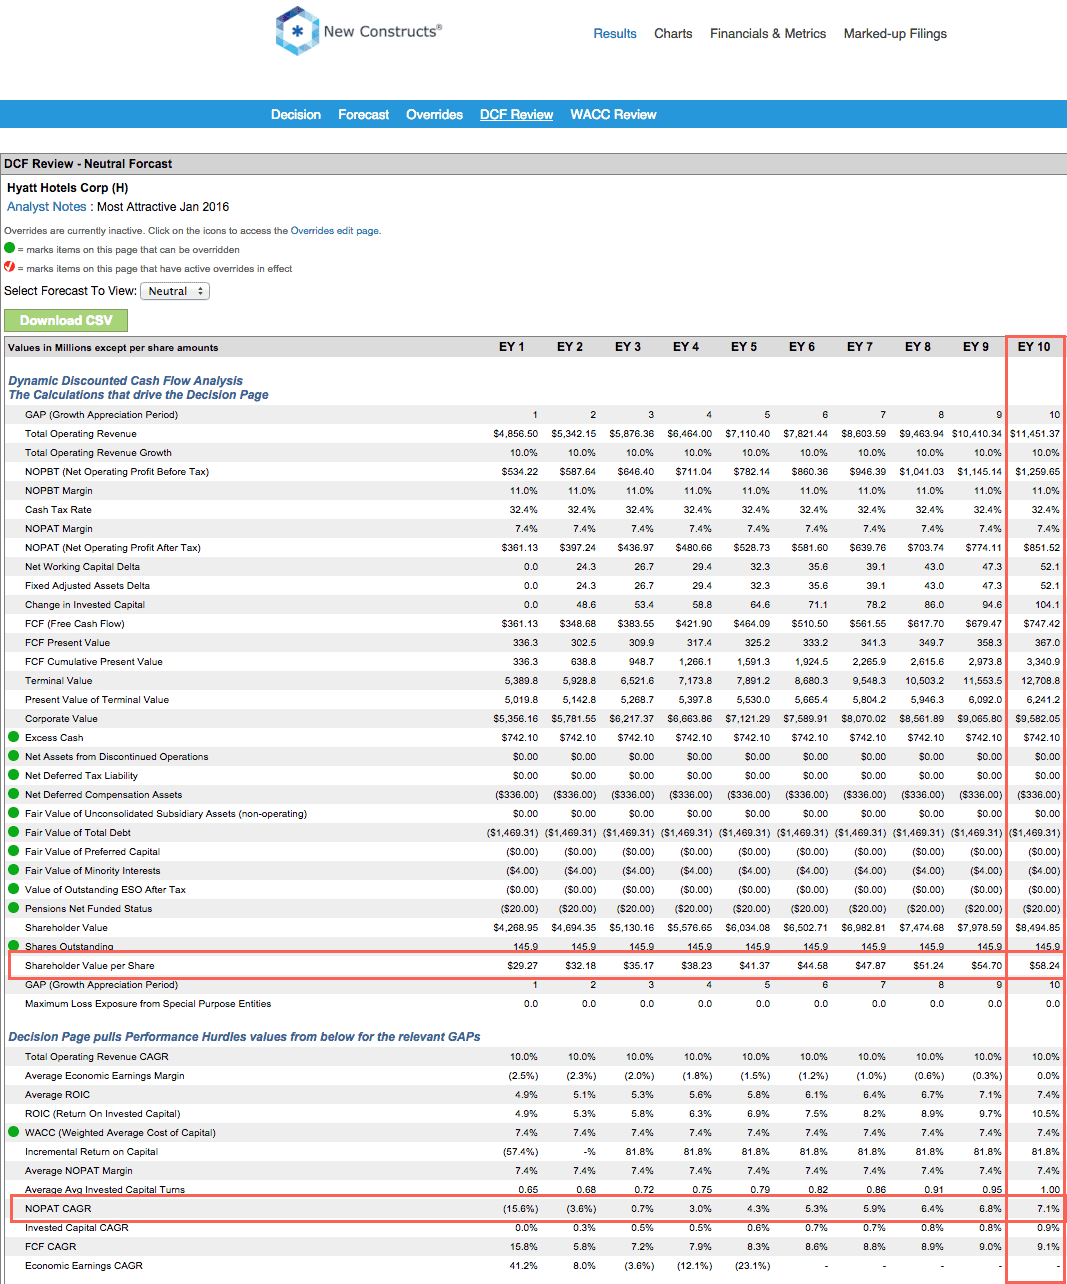Click override dot for Net Deferred Tax Liability
The width and height of the screenshot is (1067, 1284).
(14, 775)
